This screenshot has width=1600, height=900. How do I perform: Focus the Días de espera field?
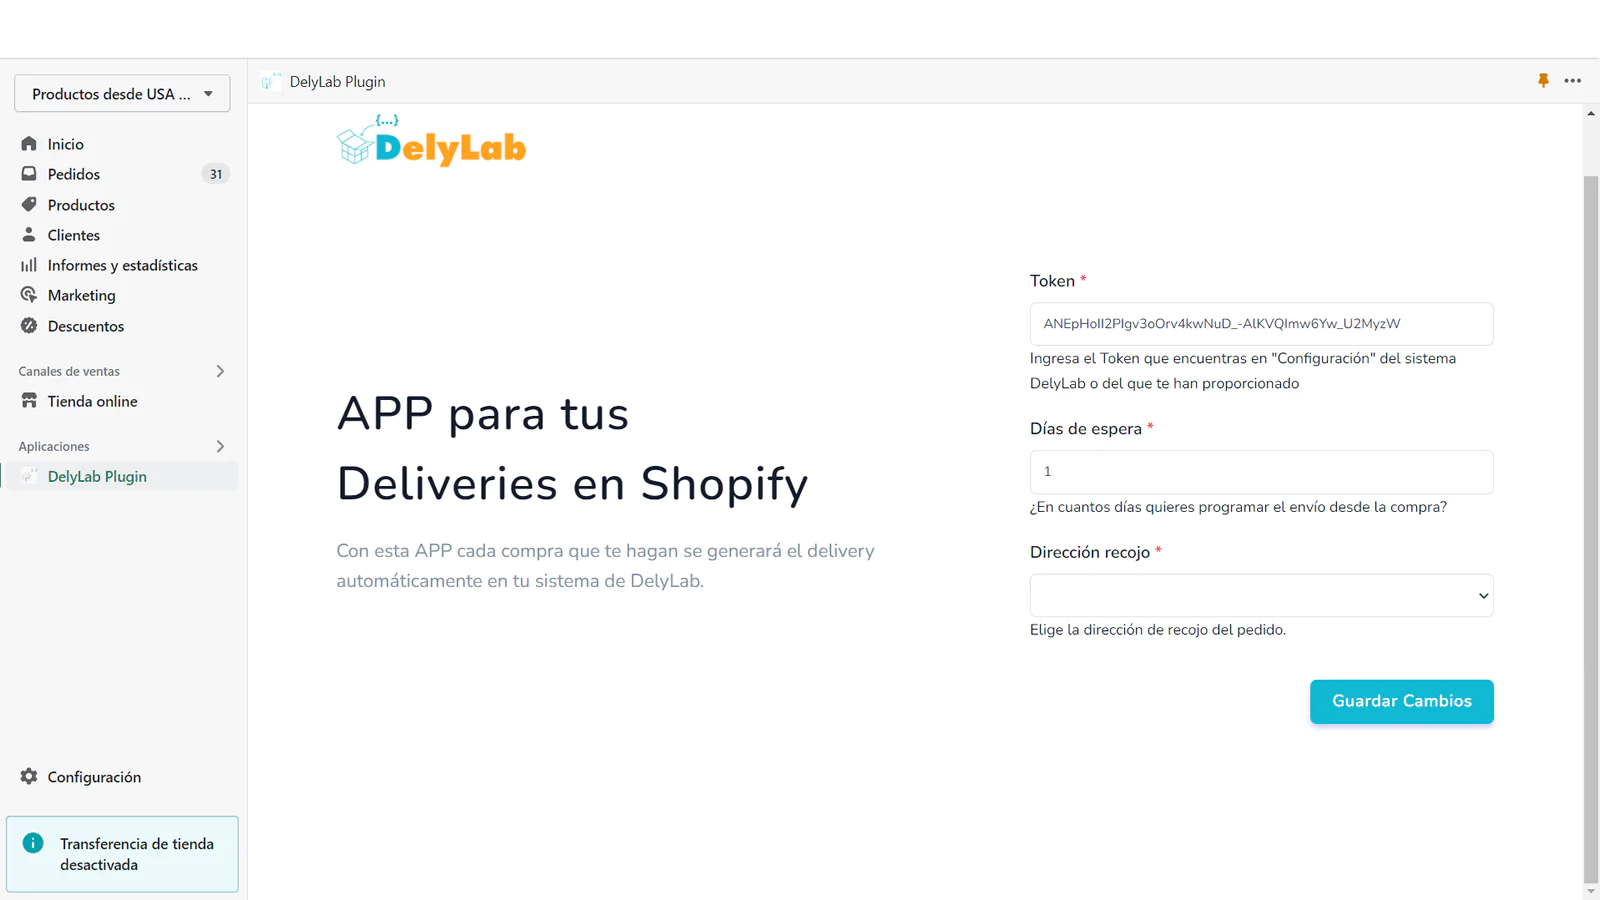tap(1261, 472)
